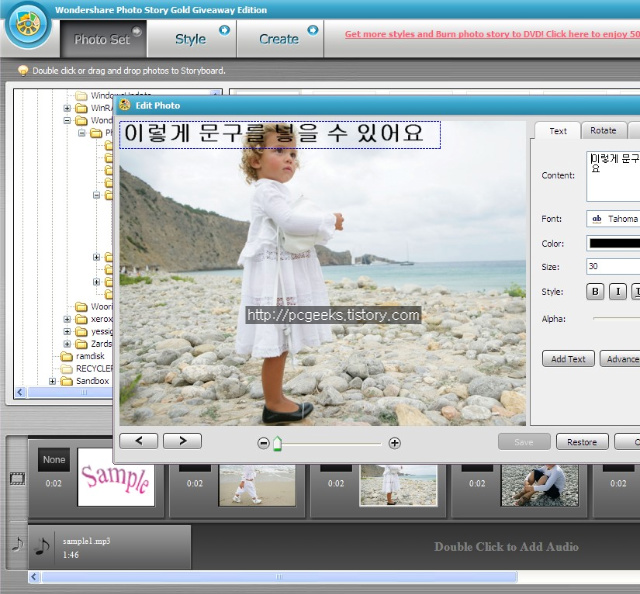Click the greyed-out Save button
Viewport: 640px width, 594px height.
524,442
